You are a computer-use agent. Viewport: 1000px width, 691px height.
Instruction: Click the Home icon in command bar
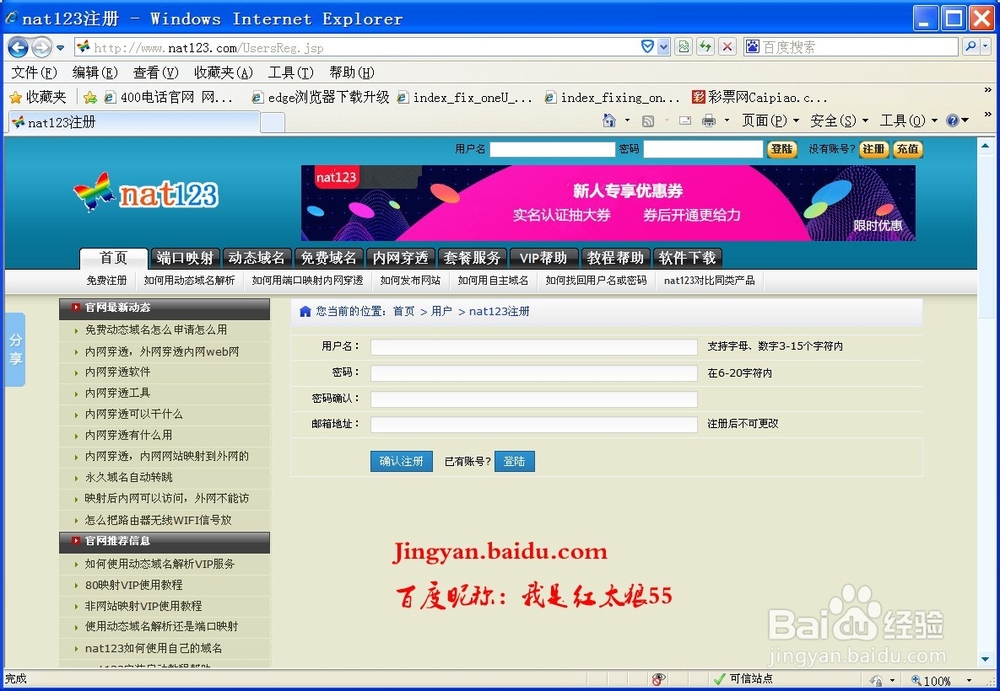click(x=609, y=121)
